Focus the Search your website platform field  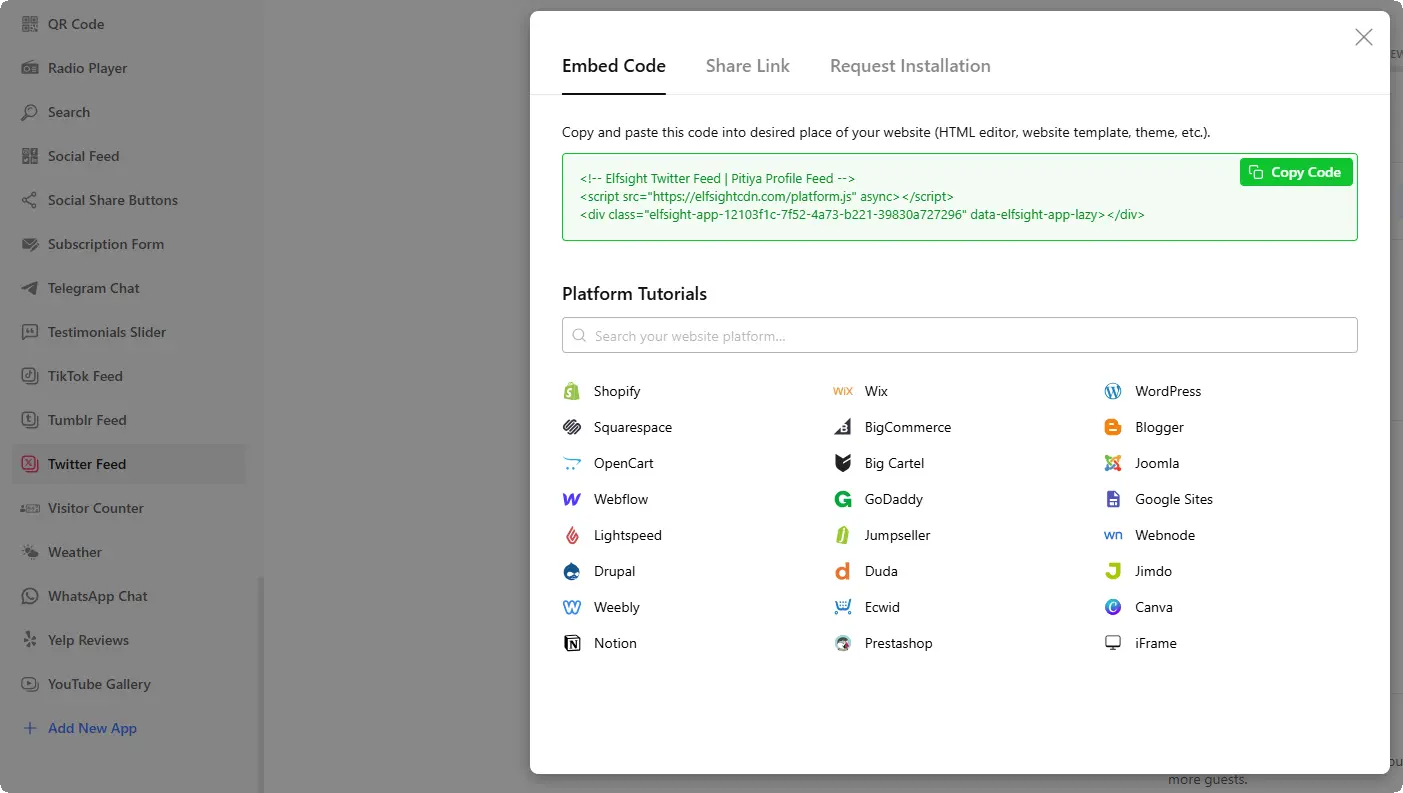pos(960,336)
